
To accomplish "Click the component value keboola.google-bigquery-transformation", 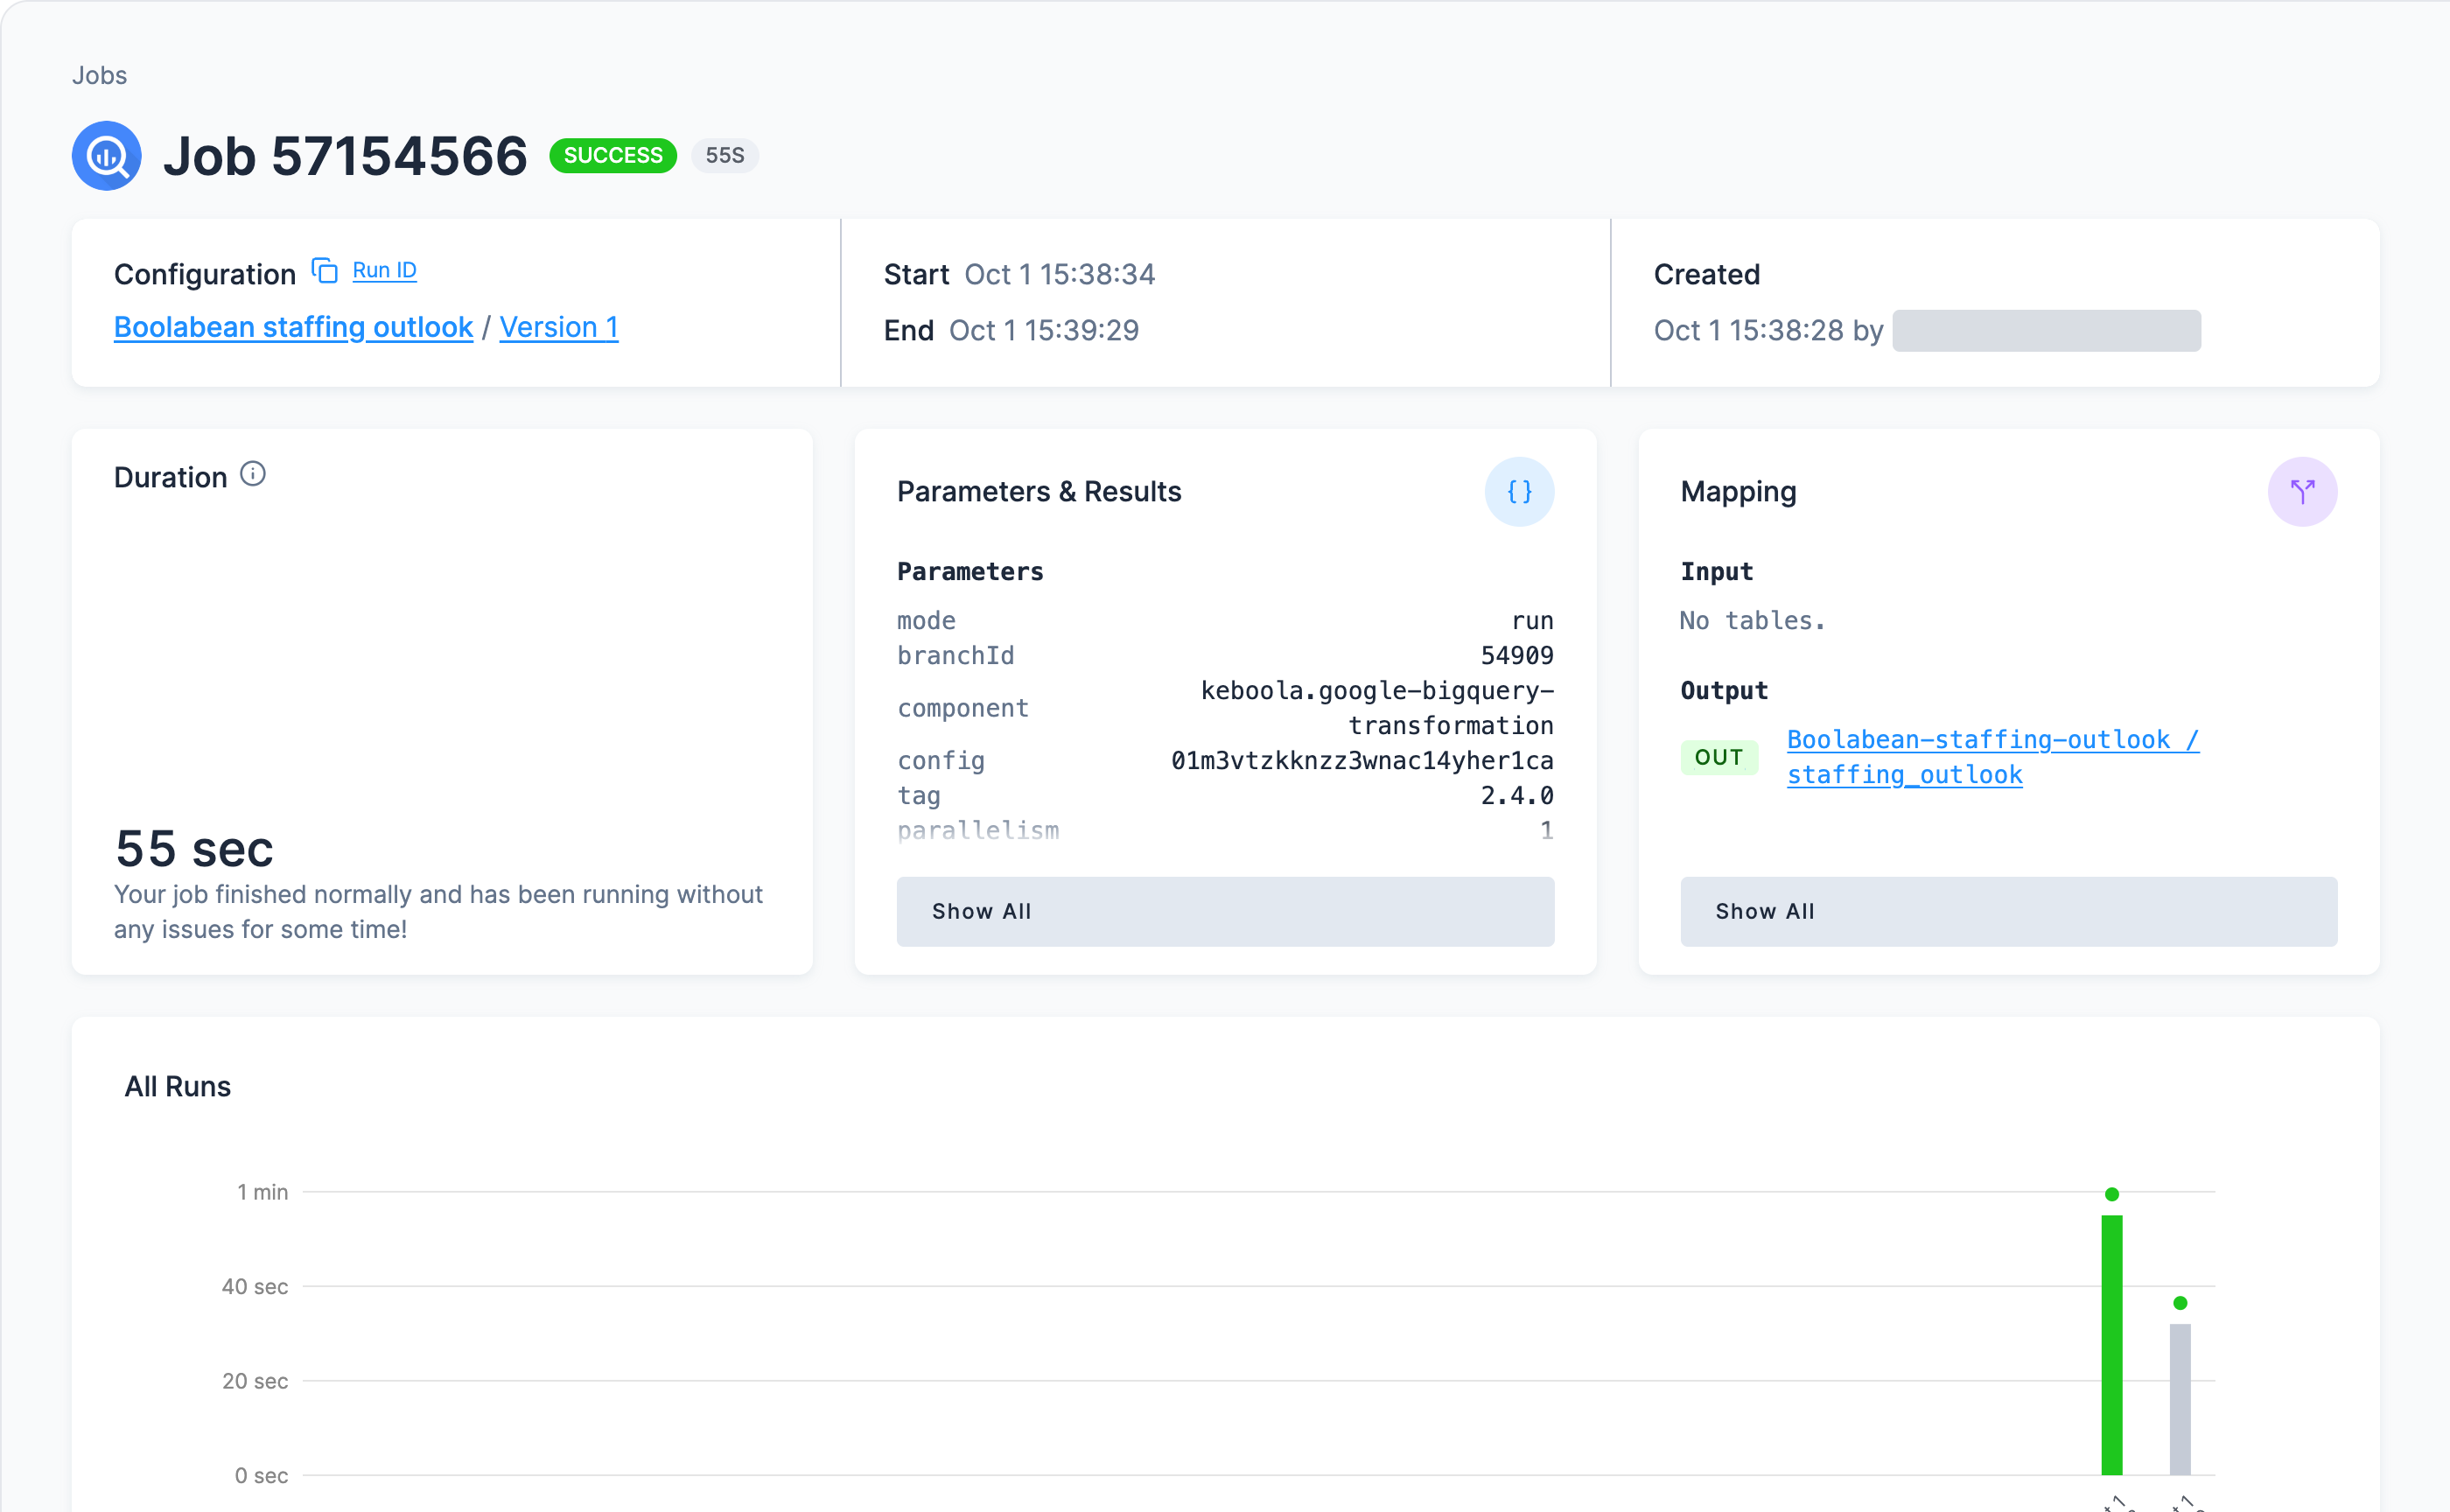I will pos(1376,707).
